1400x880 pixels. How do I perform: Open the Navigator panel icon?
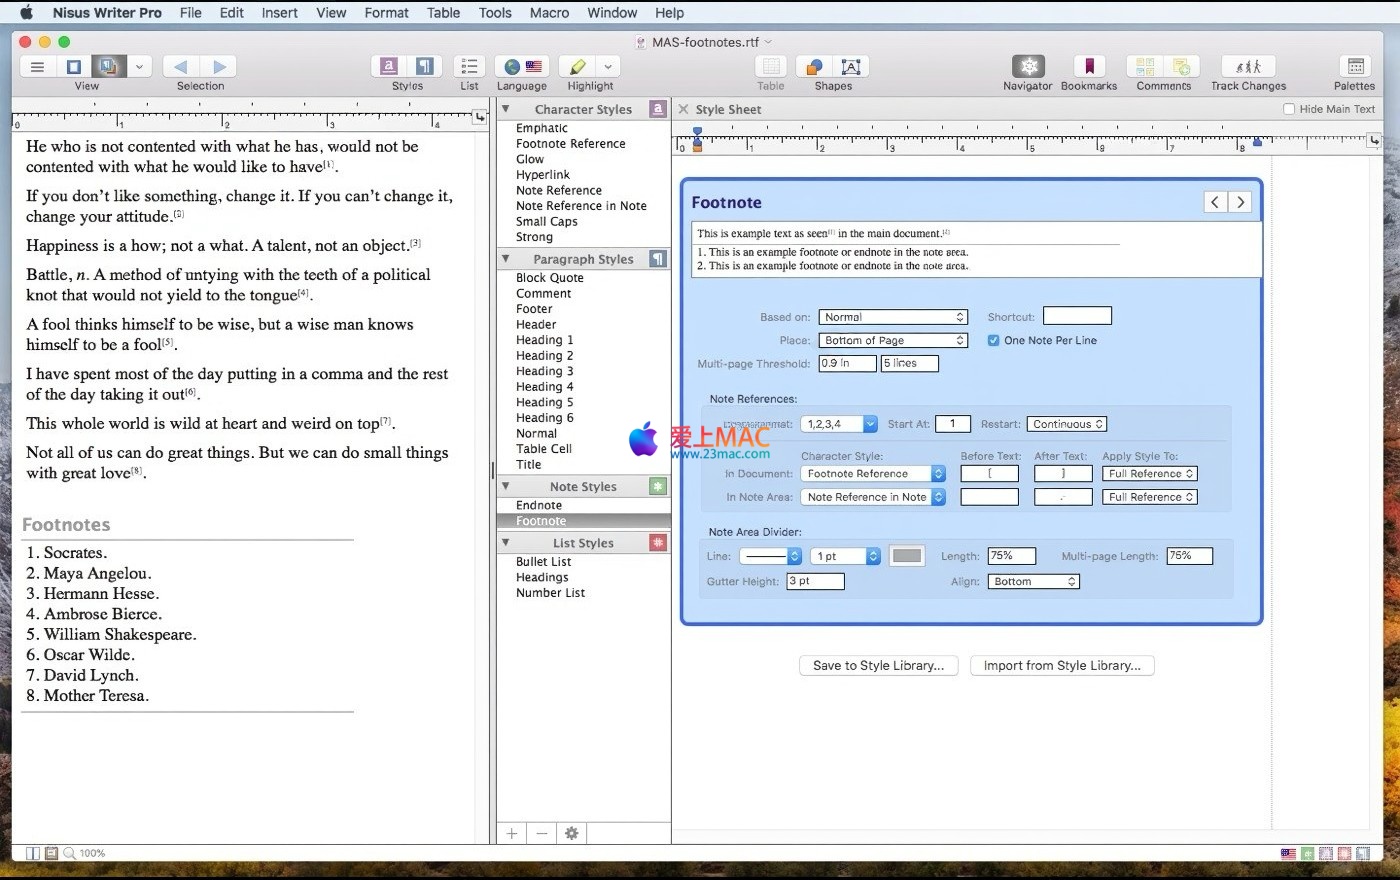click(x=1027, y=67)
